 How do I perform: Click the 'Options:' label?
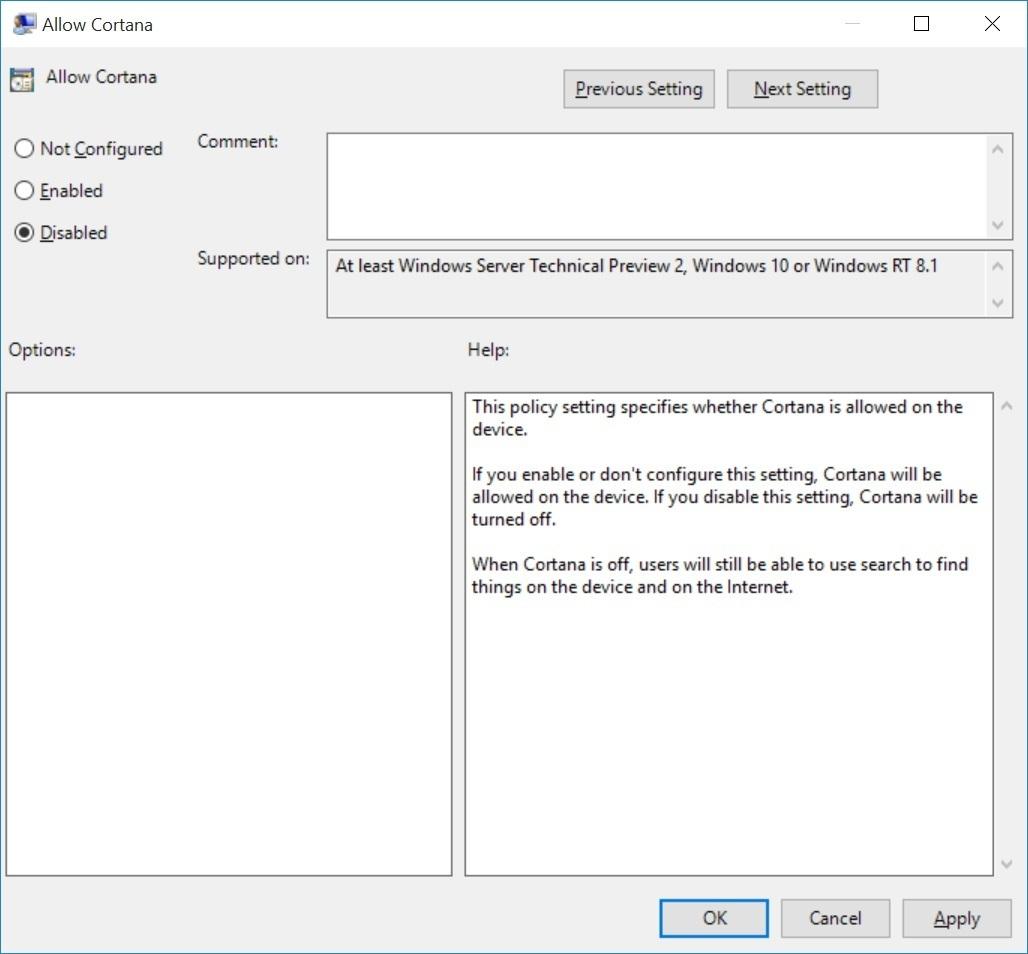[42, 350]
